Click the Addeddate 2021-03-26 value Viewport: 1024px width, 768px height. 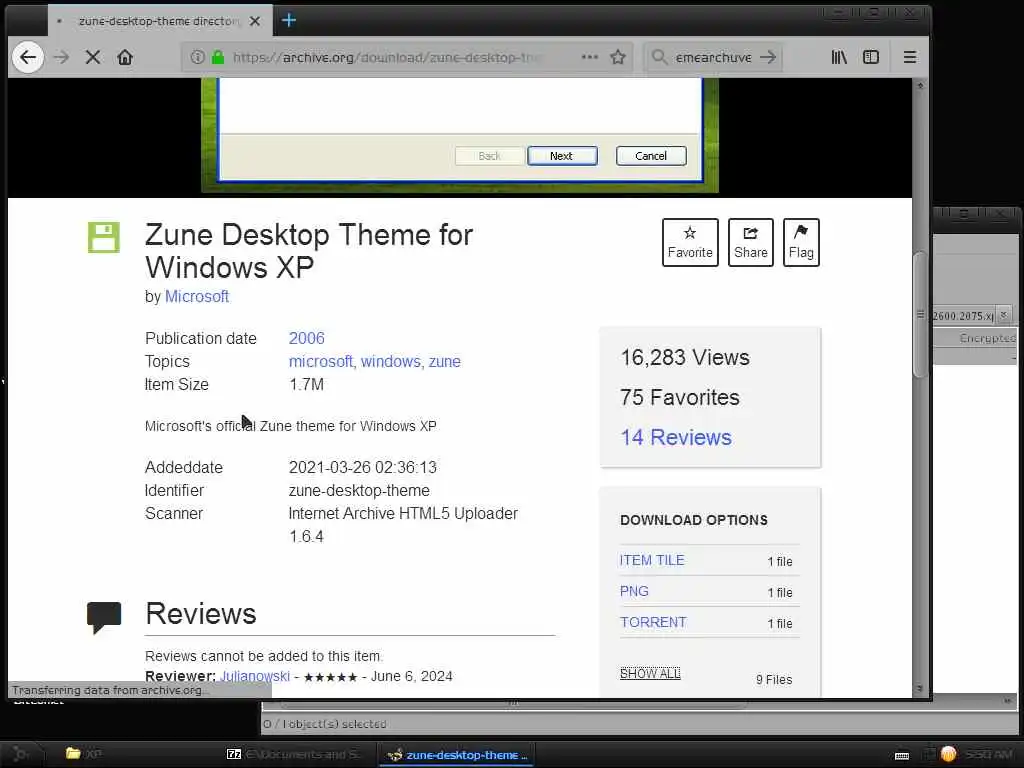coord(362,468)
